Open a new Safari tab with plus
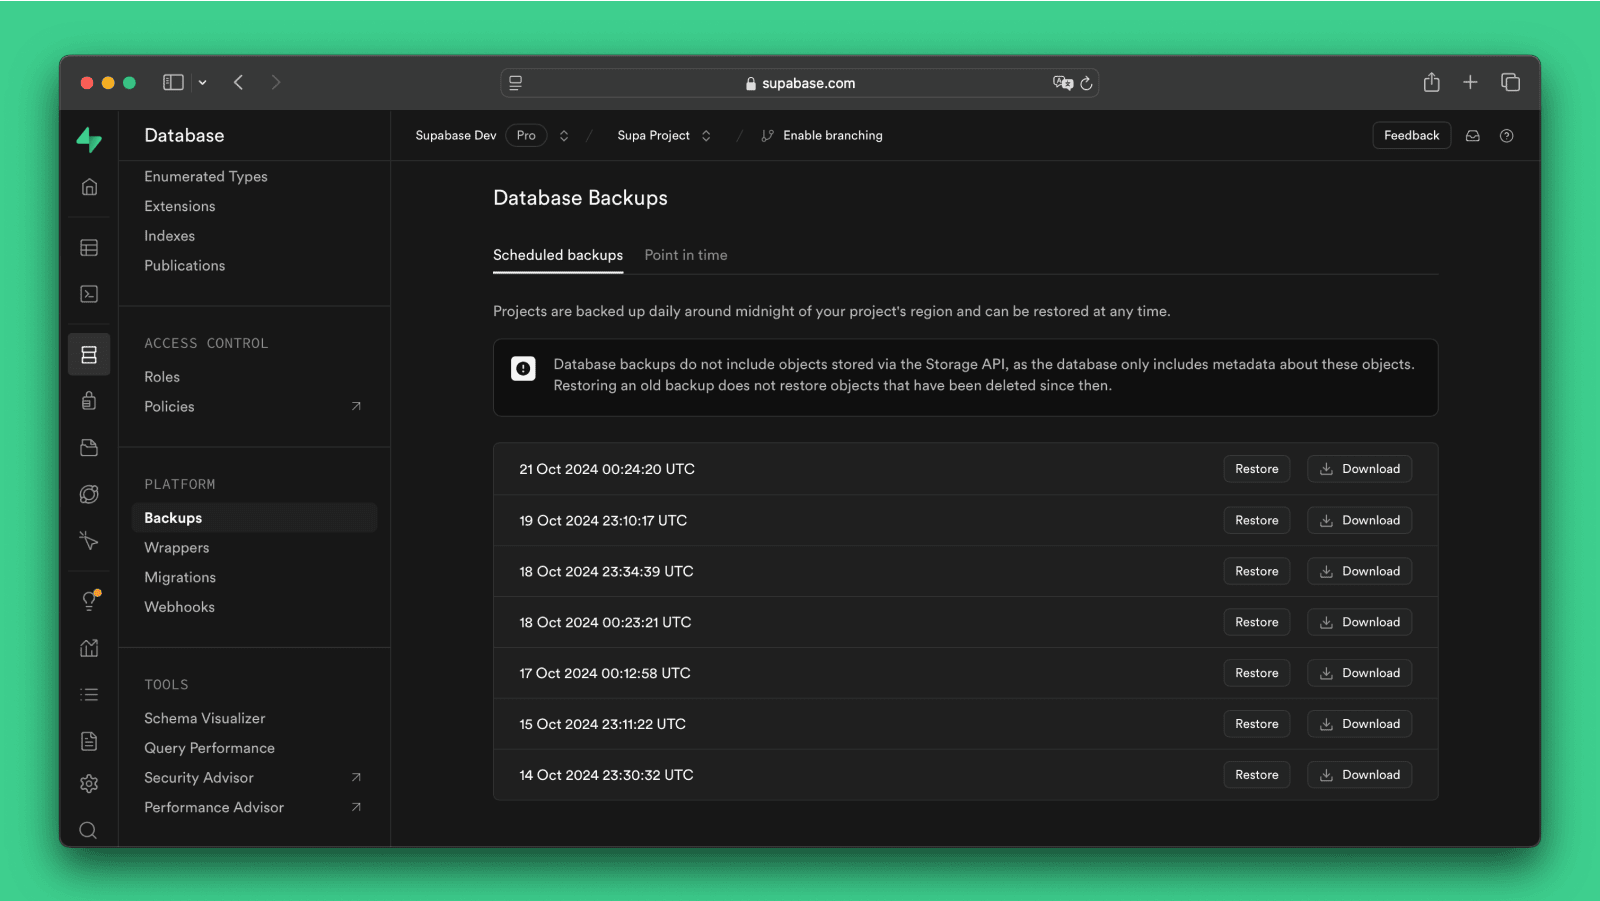This screenshot has height=901, width=1600. pos(1470,82)
